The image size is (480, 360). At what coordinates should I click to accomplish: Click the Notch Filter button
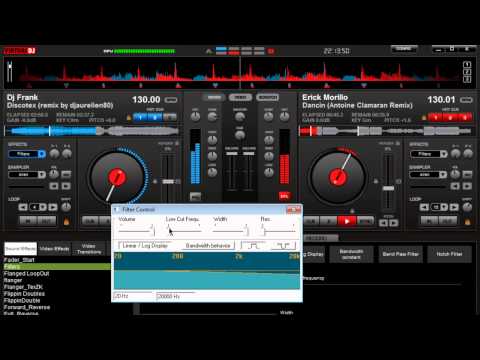(x=449, y=254)
